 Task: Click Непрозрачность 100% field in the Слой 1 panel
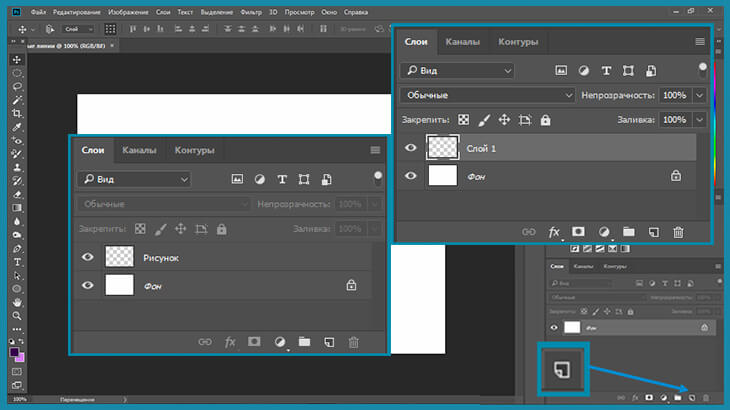point(675,95)
